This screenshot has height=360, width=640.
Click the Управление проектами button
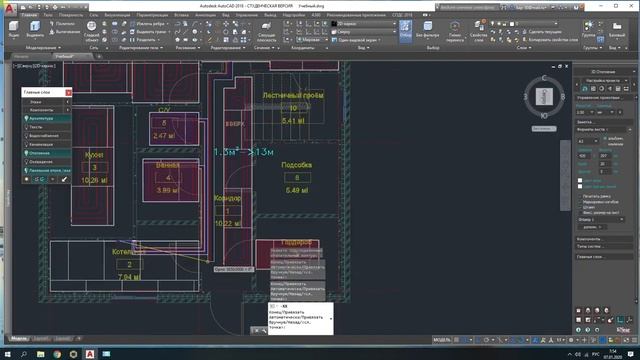605,98
